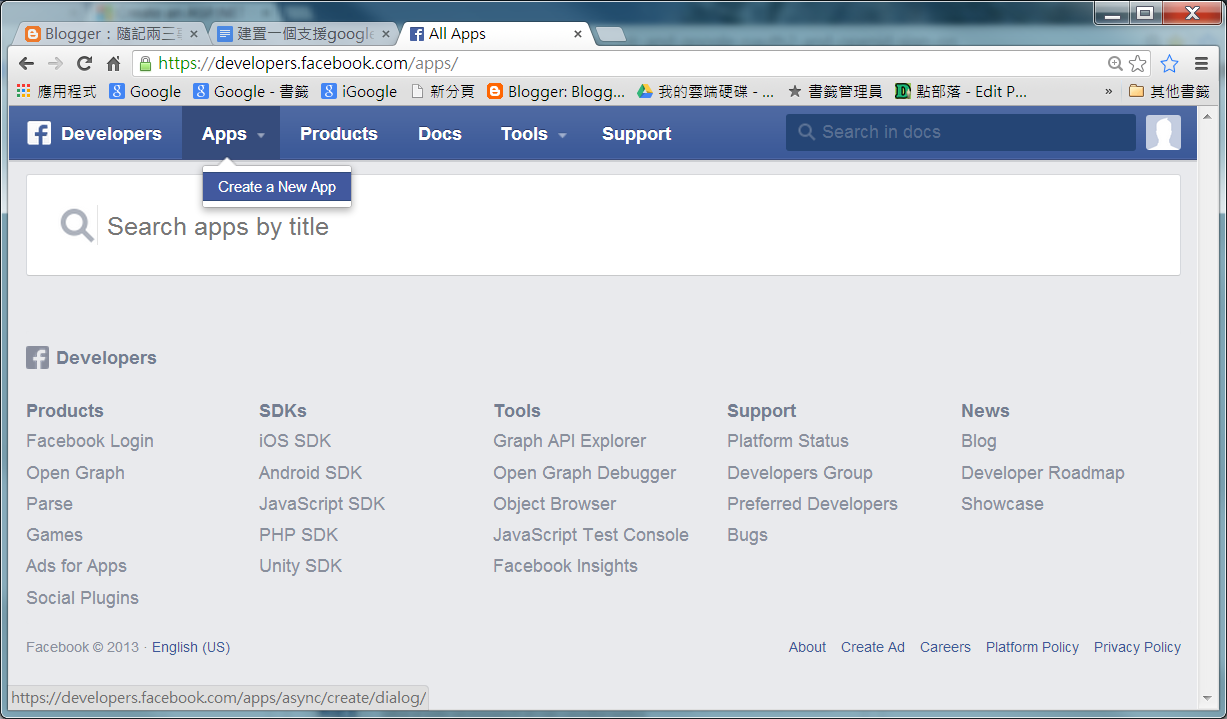Choose Create a New App

click(277, 187)
